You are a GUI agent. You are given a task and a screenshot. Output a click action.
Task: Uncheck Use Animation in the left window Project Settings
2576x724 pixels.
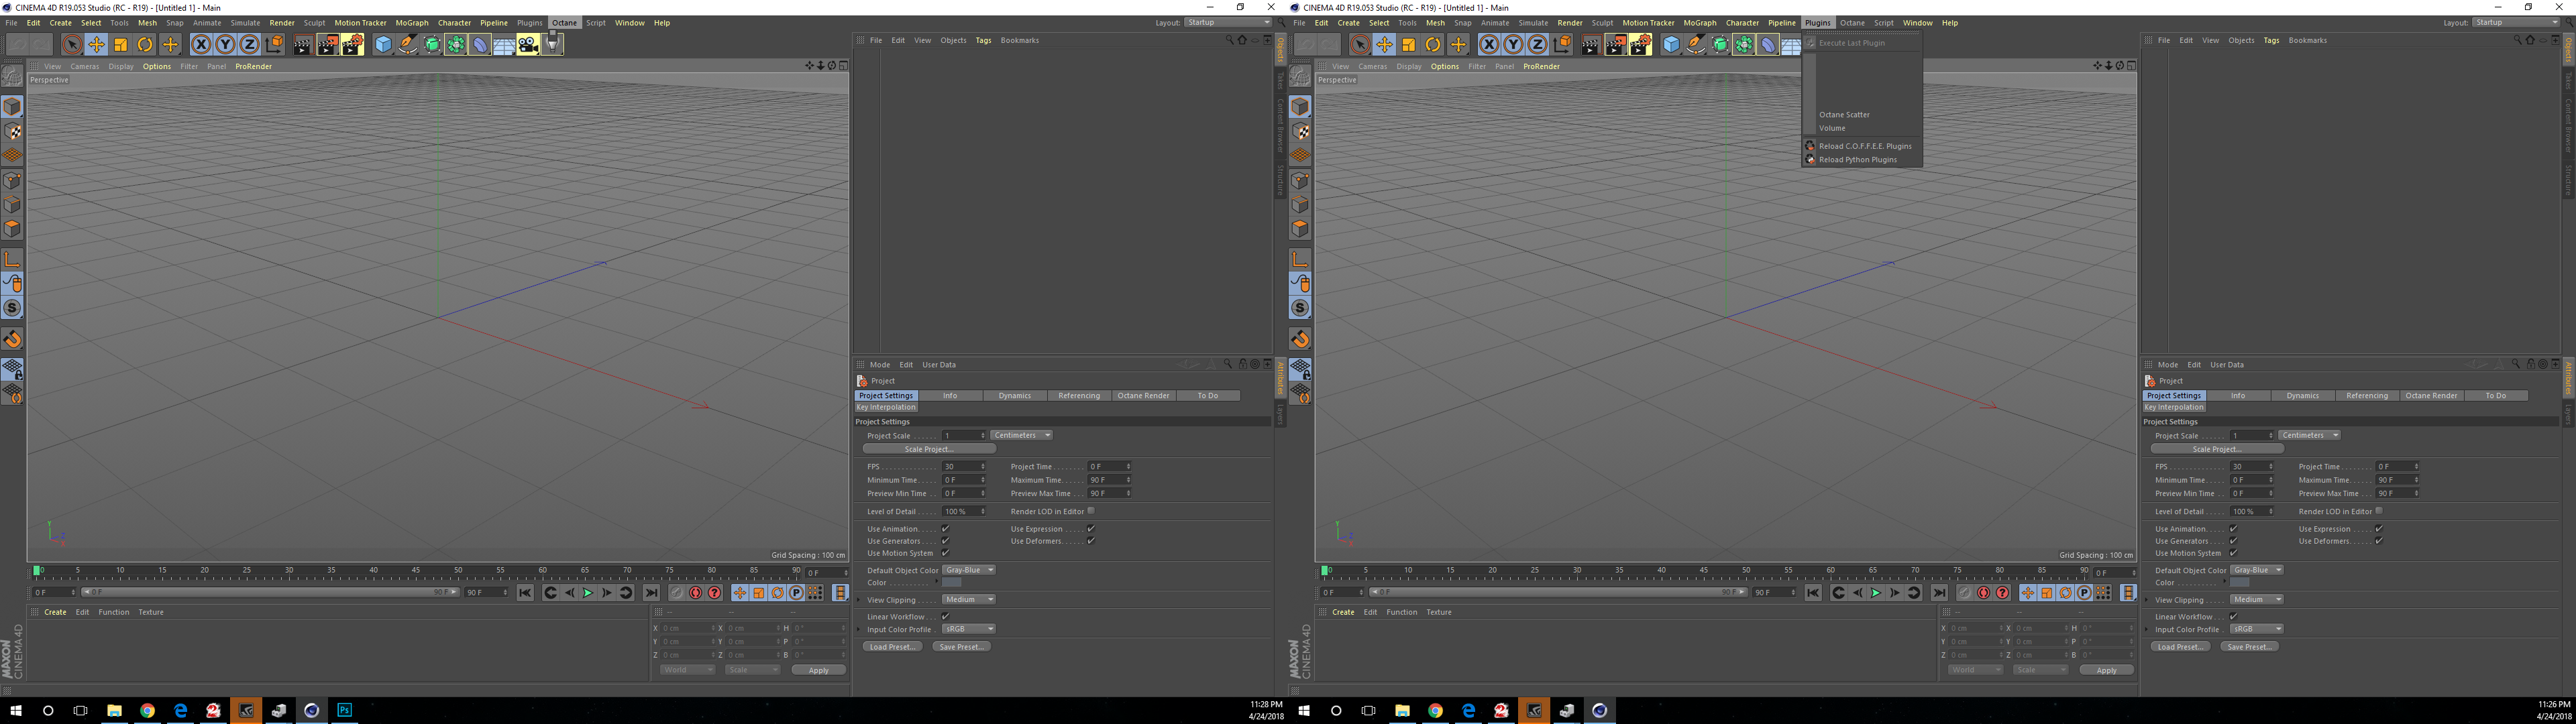coord(945,529)
